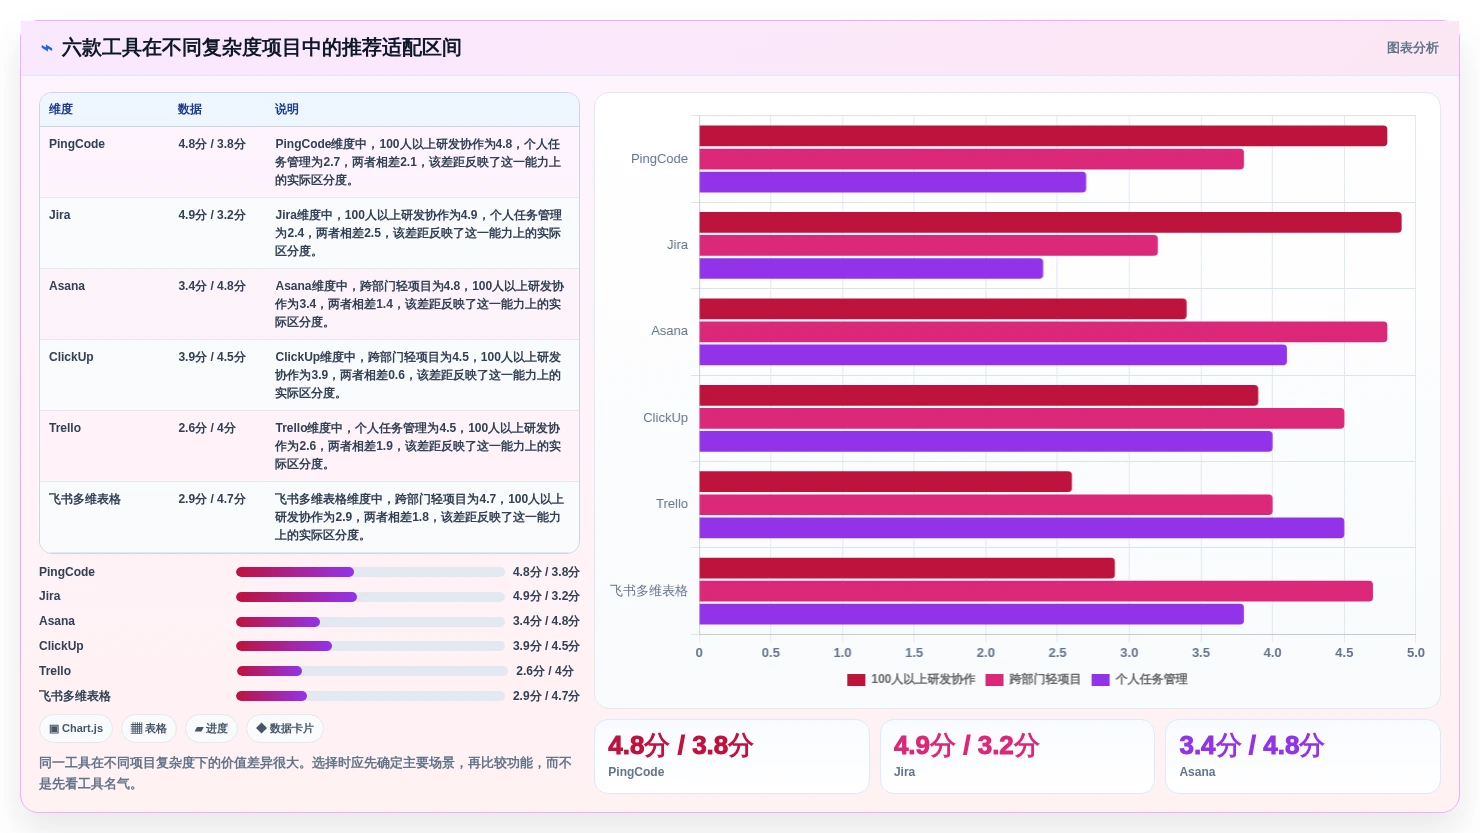
Task: Select the 进度 tag chip
Action: 211,729
